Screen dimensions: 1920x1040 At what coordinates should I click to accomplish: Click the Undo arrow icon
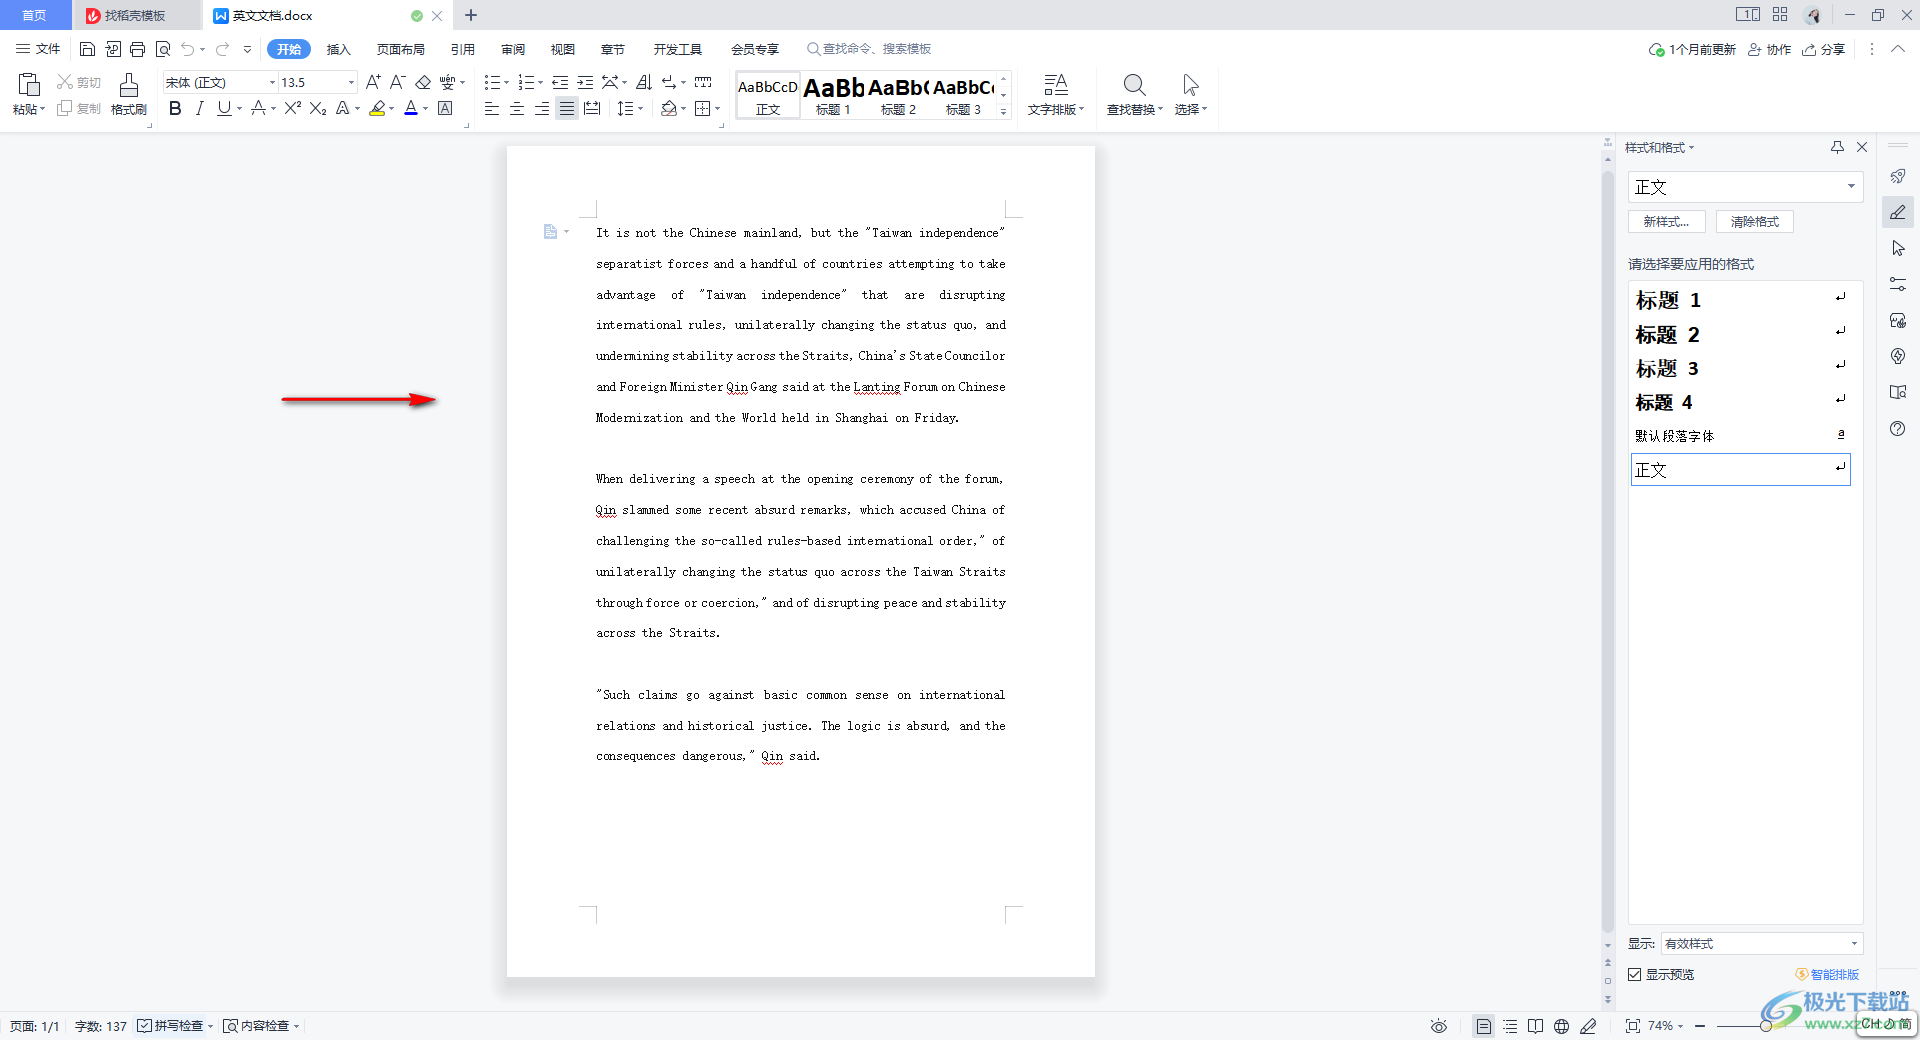coord(187,49)
